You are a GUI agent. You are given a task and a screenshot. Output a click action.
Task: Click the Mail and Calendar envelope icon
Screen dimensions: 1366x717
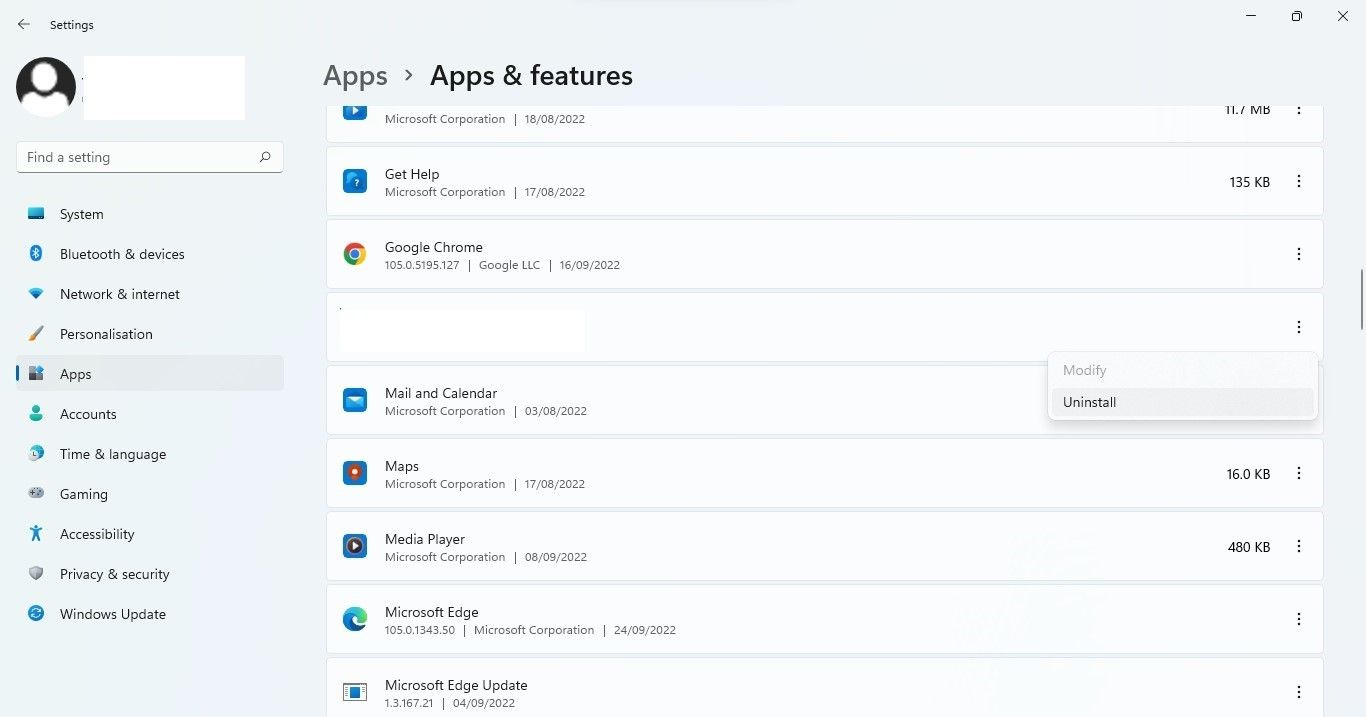click(x=355, y=400)
